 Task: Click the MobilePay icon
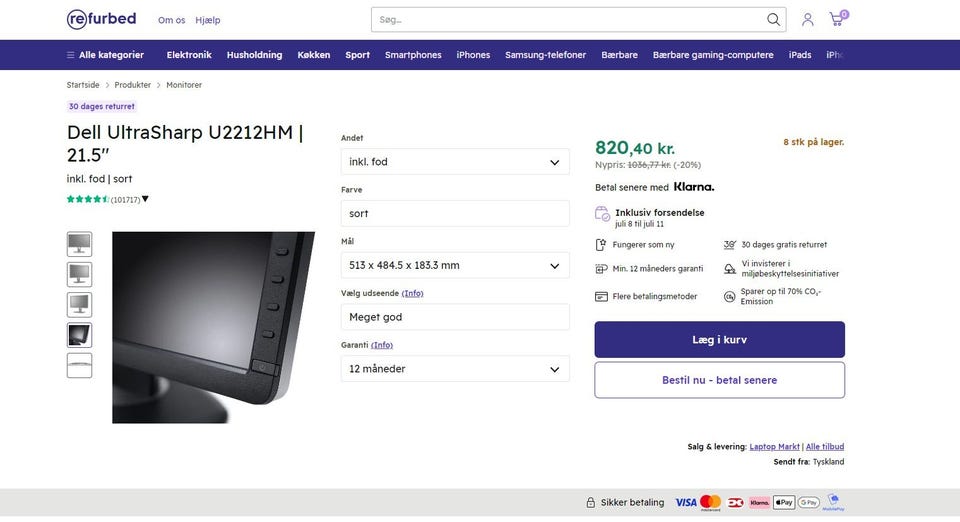click(x=833, y=502)
